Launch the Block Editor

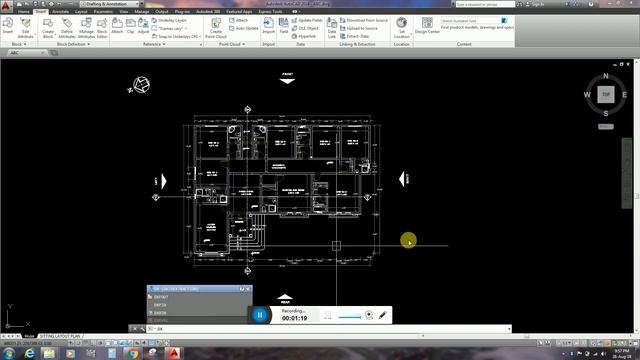tap(102, 27)
